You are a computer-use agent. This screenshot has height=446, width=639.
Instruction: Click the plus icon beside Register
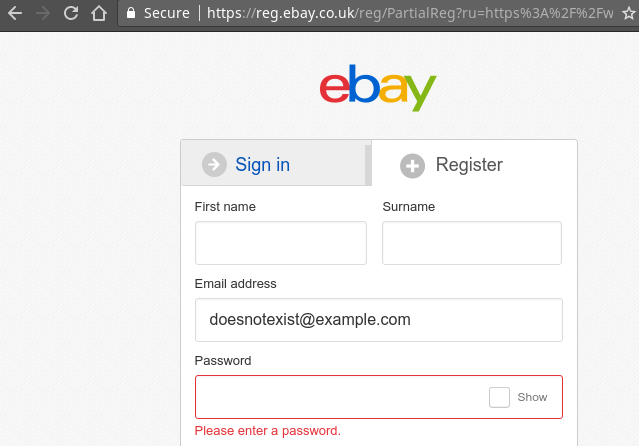click(x=412, y=166)
